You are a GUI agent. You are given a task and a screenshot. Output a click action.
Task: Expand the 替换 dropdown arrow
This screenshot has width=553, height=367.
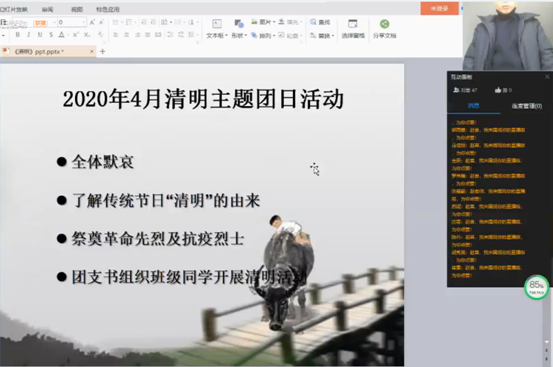click(x=333, y=36)
